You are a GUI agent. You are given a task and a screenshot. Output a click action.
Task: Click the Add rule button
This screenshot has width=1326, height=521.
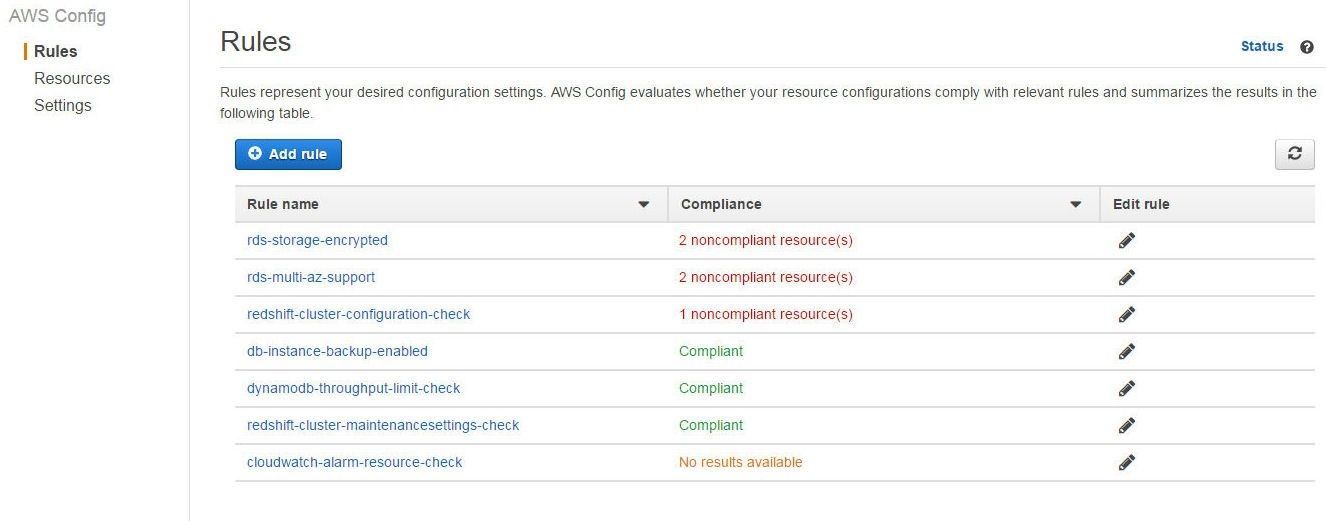pos(288,154)
